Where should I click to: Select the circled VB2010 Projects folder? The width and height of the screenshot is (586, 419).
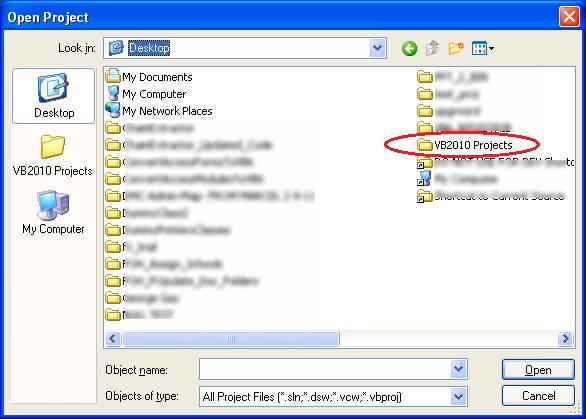click(x=465, y=145)
